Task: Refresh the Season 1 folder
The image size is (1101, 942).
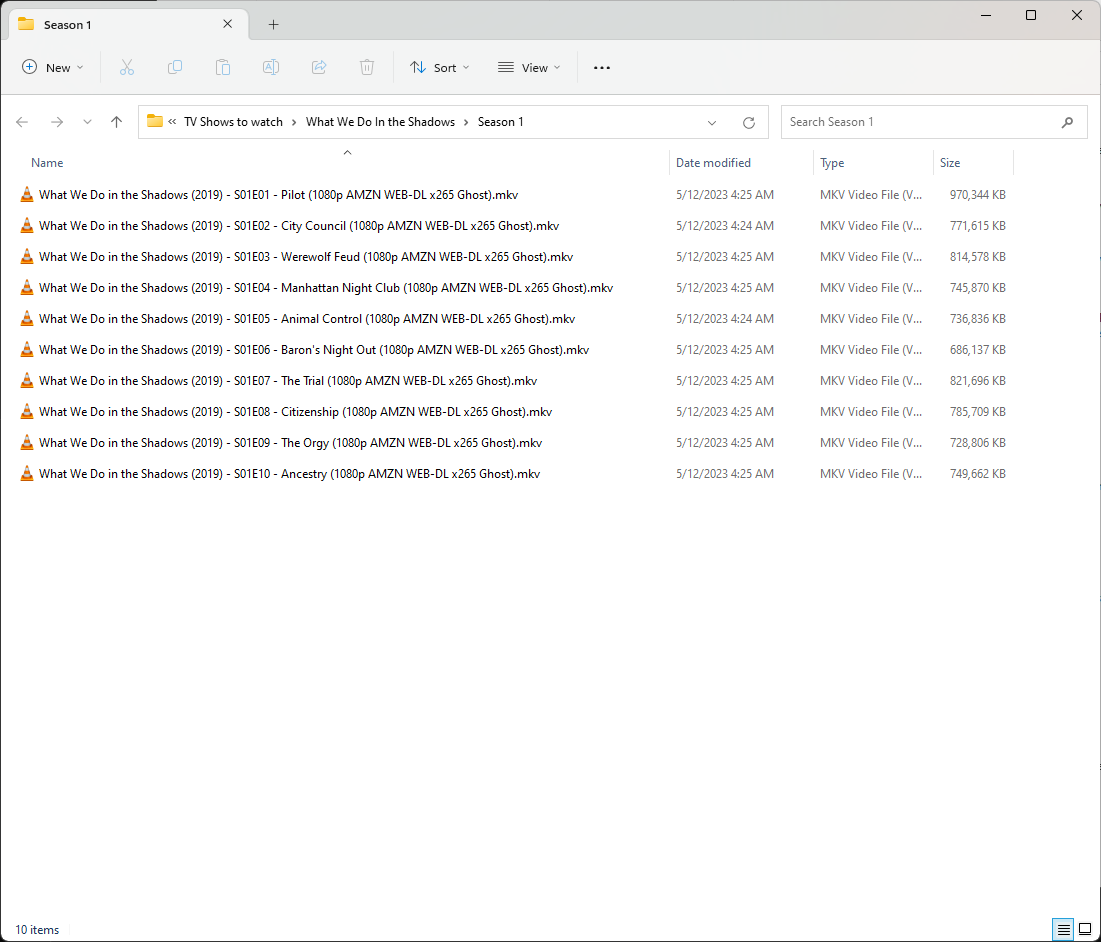Action: (749, 122)
